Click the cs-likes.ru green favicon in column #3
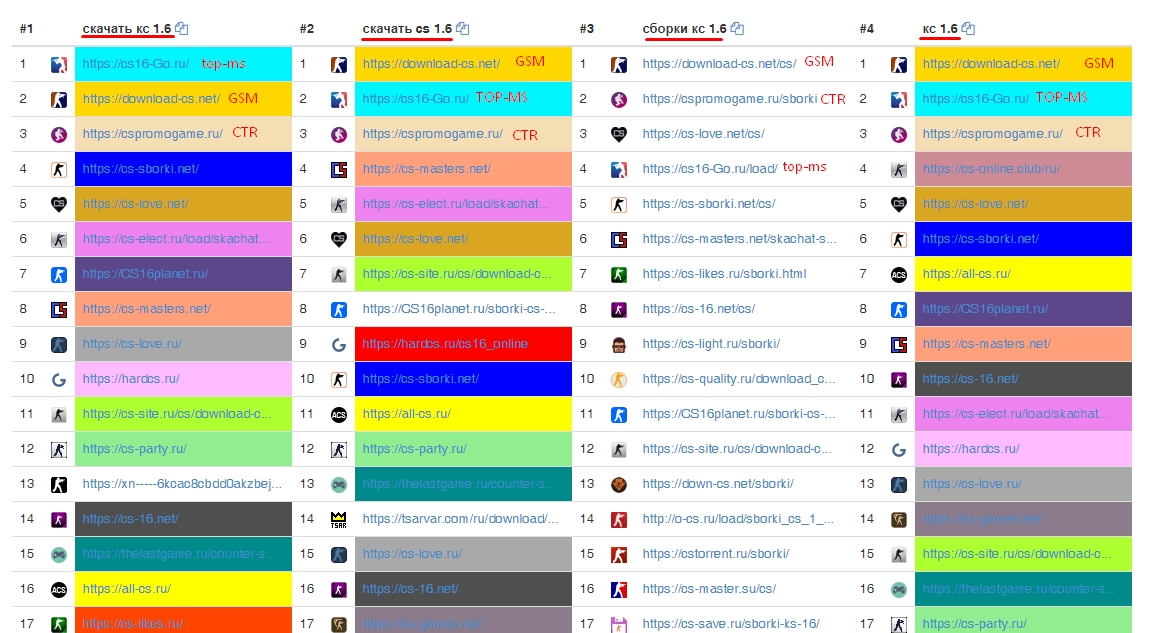 pyautogui.click(x=619, y=275)
